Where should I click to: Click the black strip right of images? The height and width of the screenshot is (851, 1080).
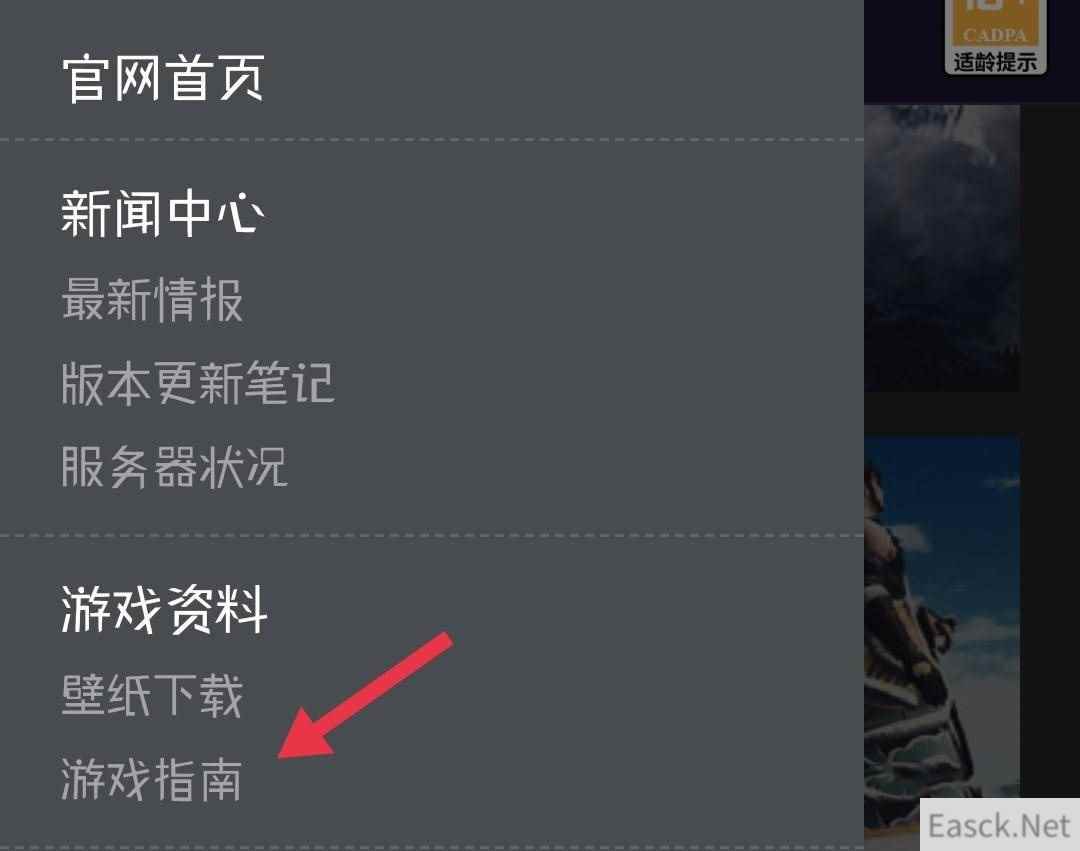[x=1050, y=448]
